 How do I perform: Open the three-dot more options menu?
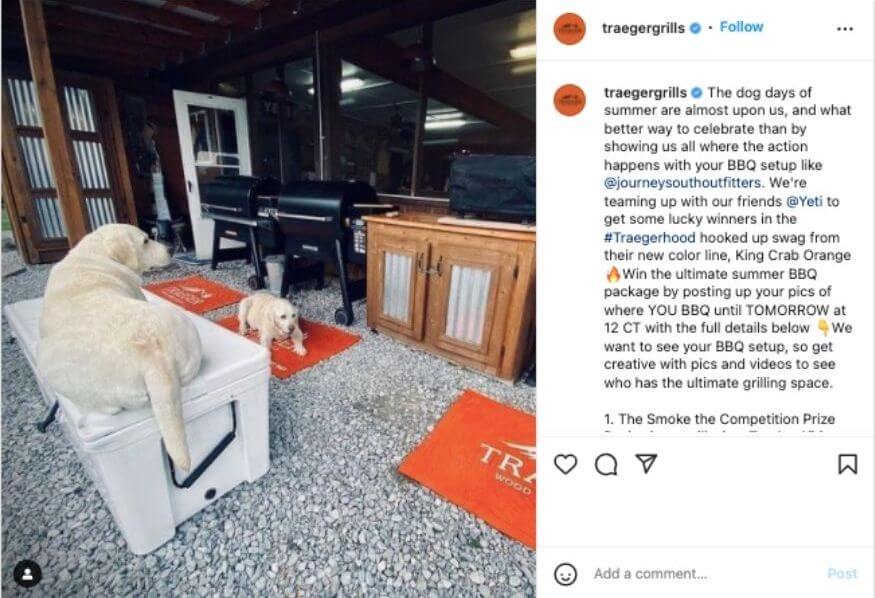point(845,28)
